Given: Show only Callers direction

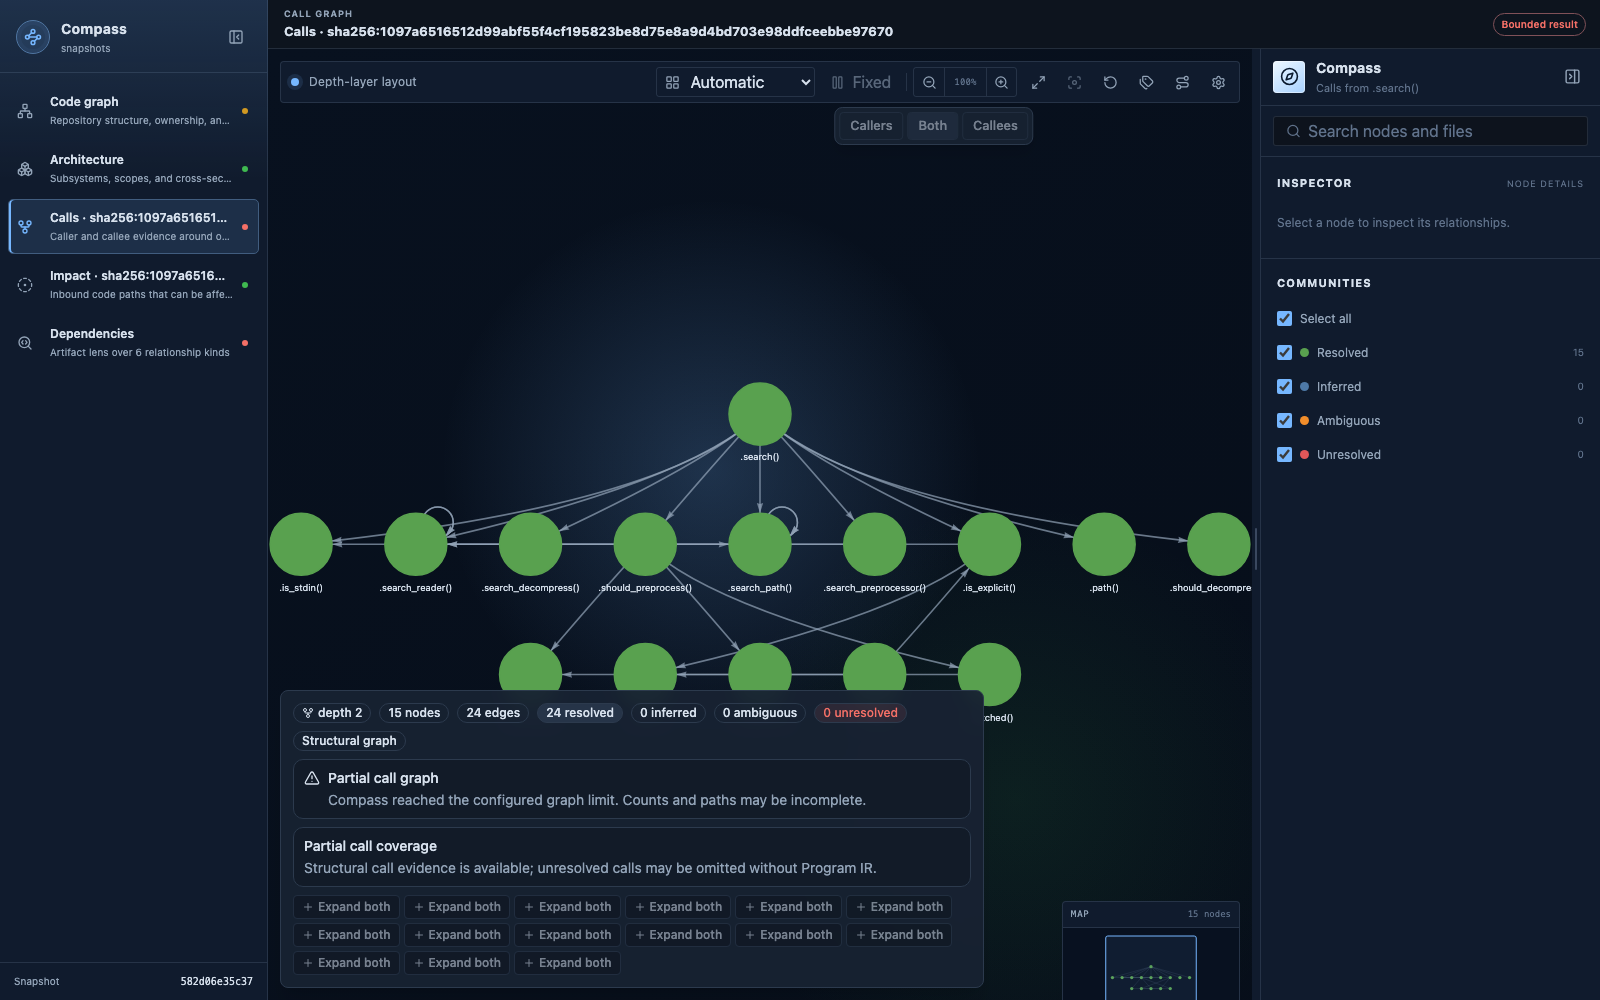Looking at the screenshot, I should tap(871, 125).
